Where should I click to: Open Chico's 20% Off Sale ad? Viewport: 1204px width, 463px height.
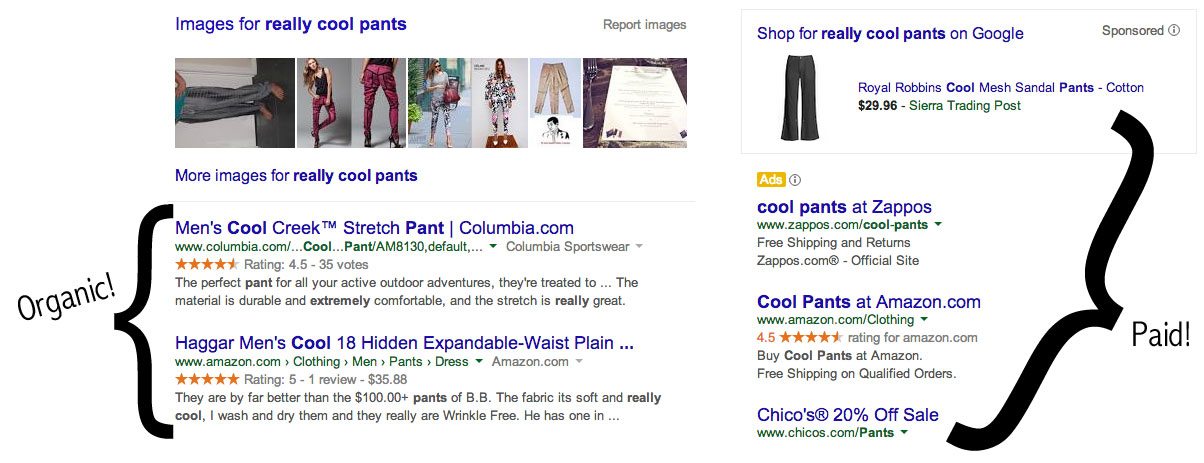(848, 415)
